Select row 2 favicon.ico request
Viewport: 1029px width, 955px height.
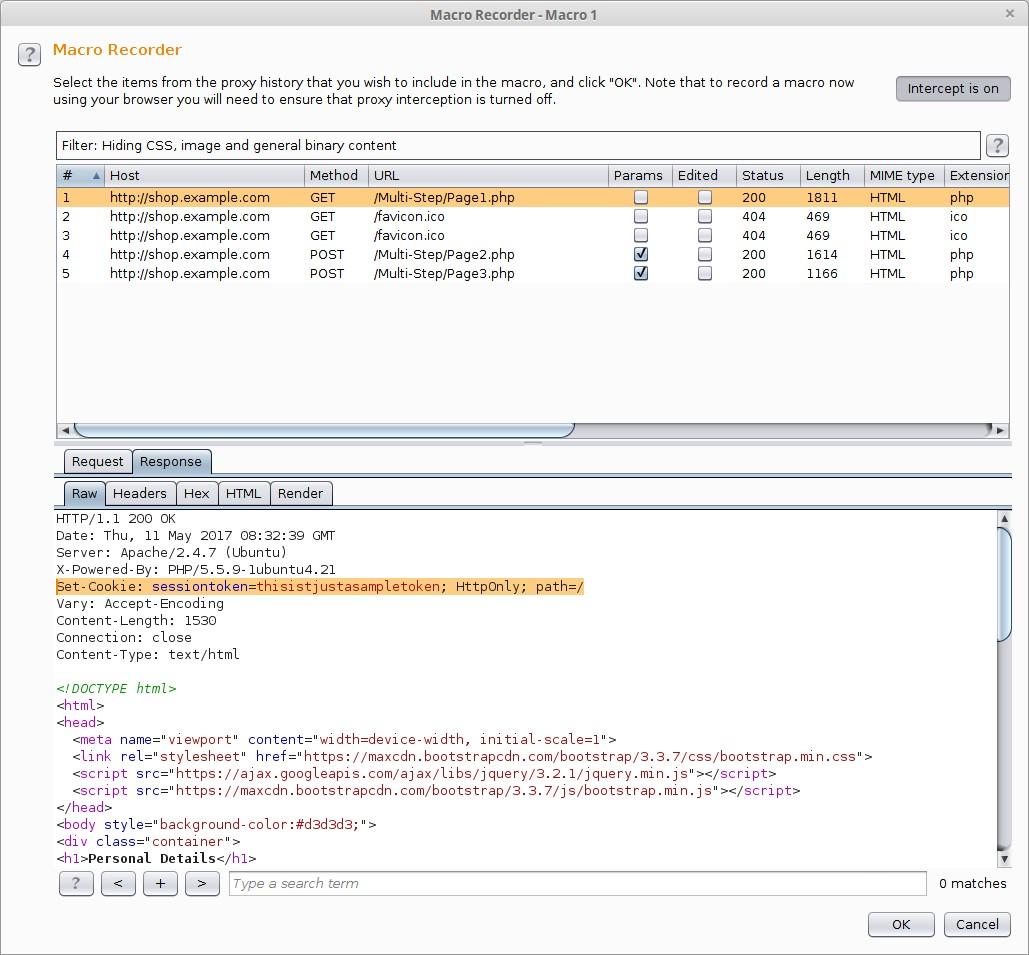533,216
